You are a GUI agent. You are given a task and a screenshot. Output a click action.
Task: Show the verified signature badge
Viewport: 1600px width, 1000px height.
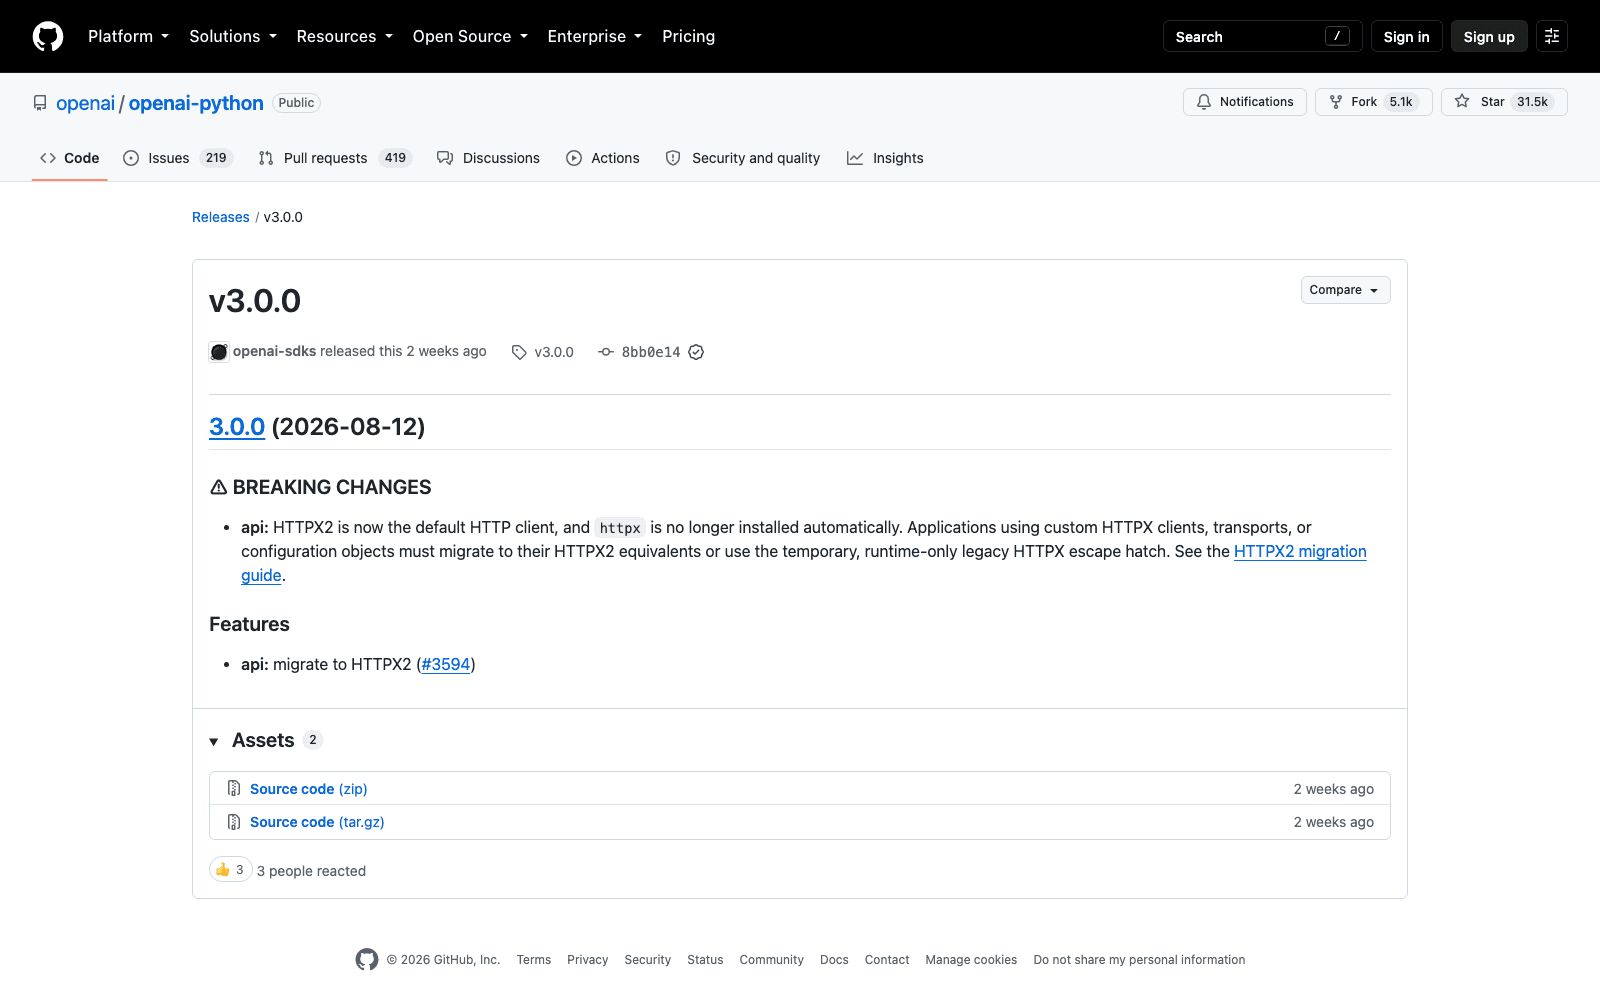[x=696, y=352]
